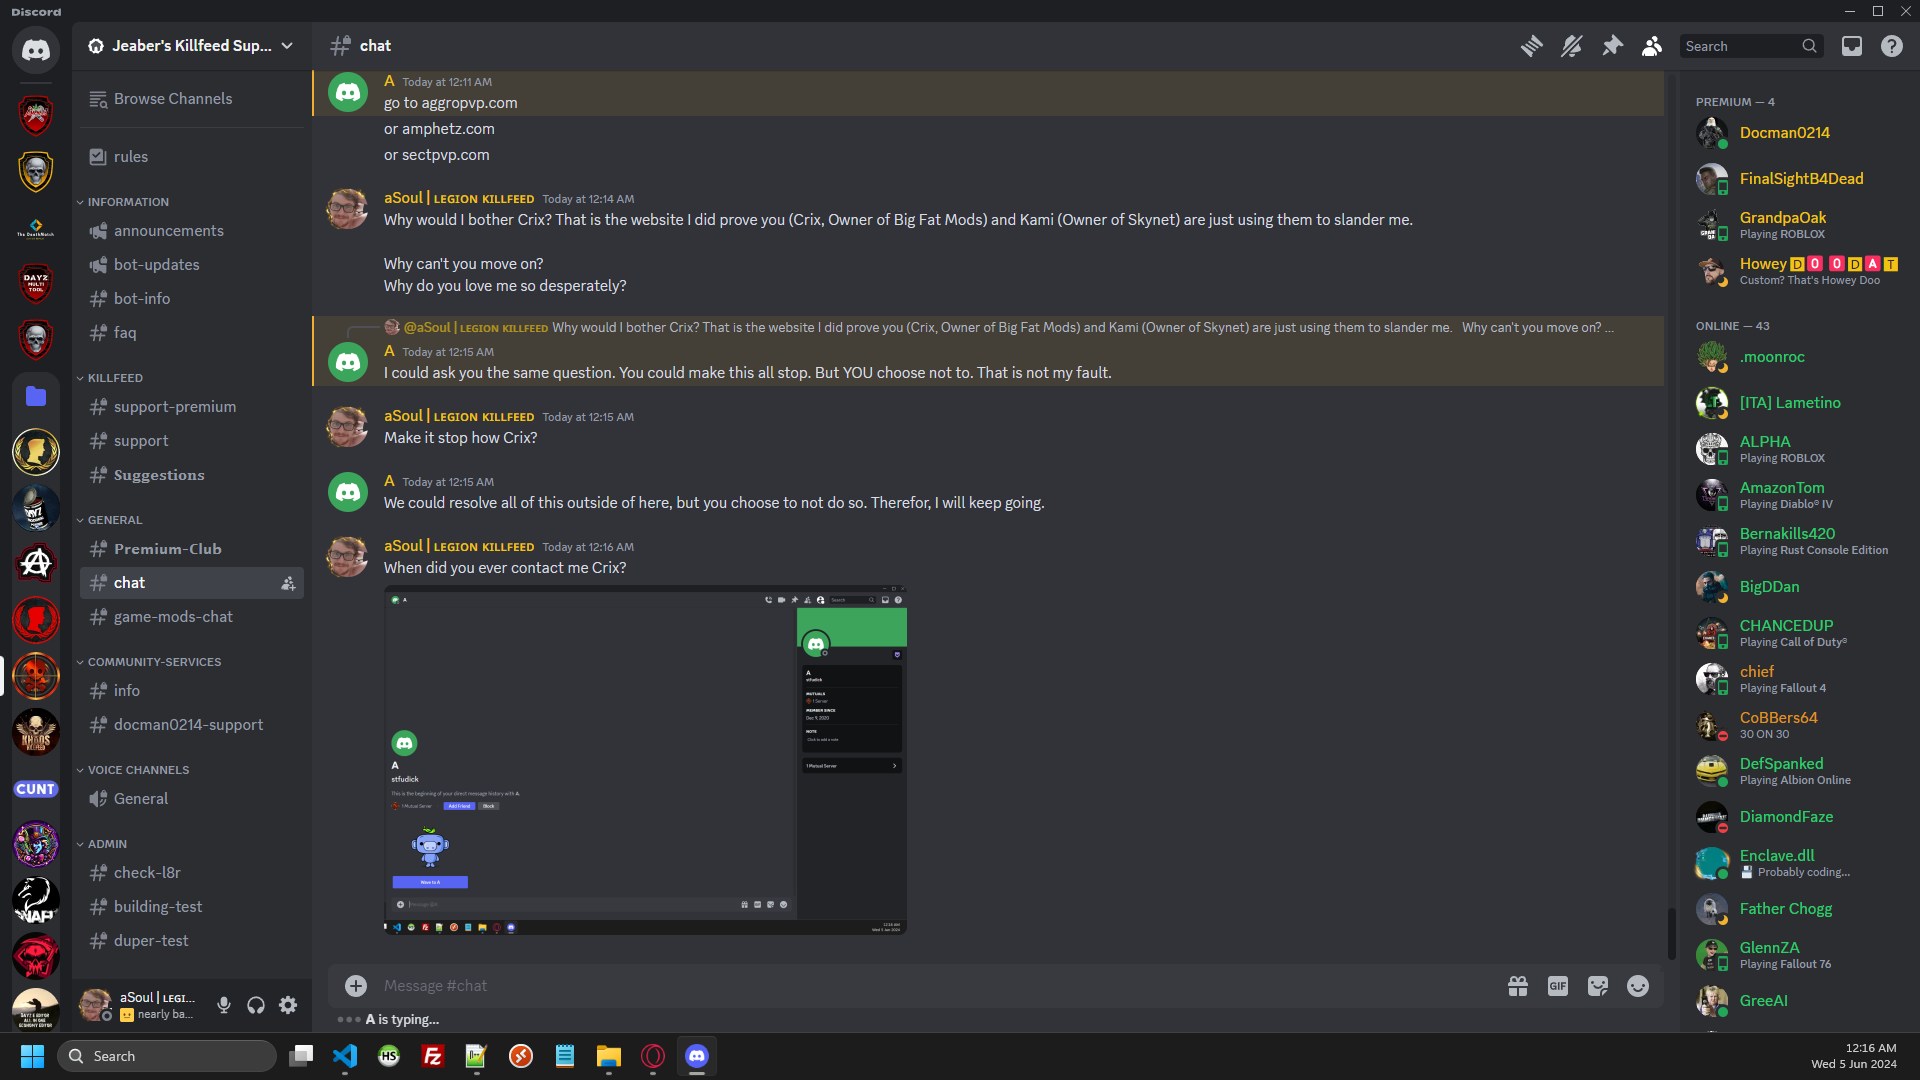
Task: Launch Visual Studio Code from taskbar
Action: point(345,1056)
